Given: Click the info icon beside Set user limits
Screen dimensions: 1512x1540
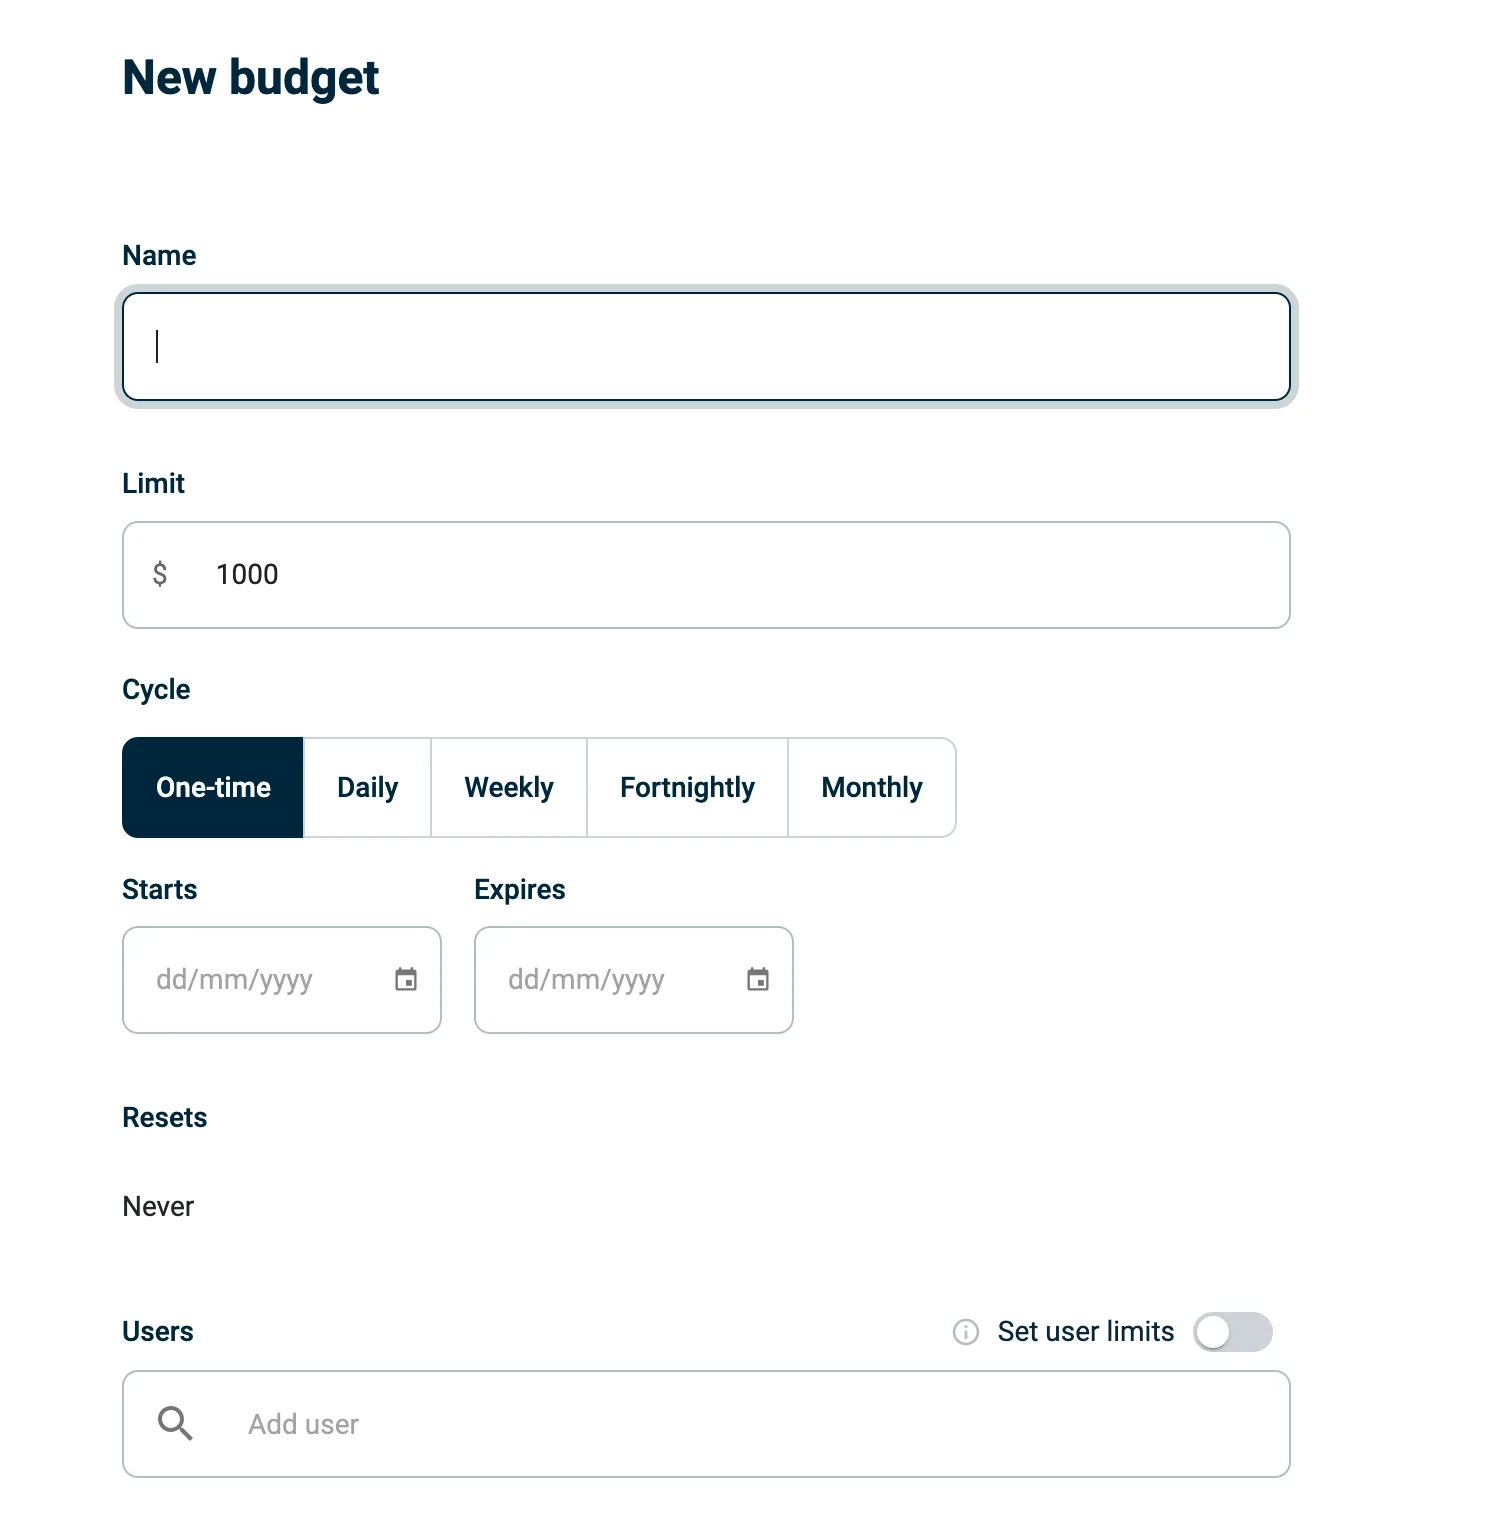Looking at the screenshot, I should (965, 1332).
